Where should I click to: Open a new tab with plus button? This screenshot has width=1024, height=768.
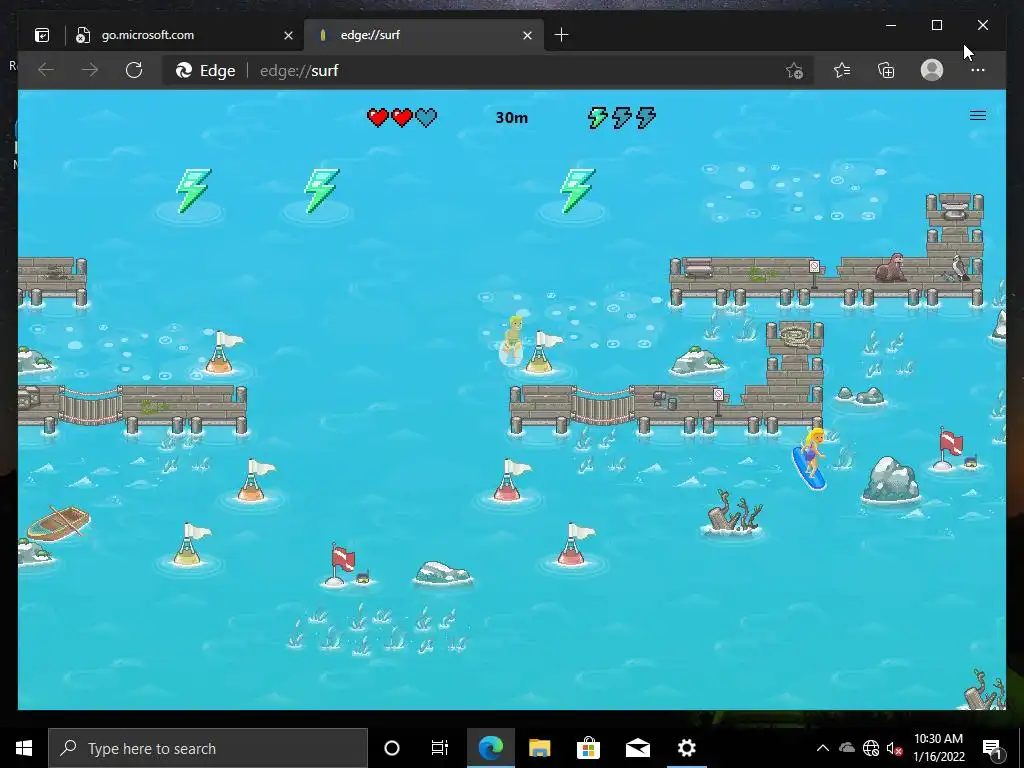click(561, 35)
